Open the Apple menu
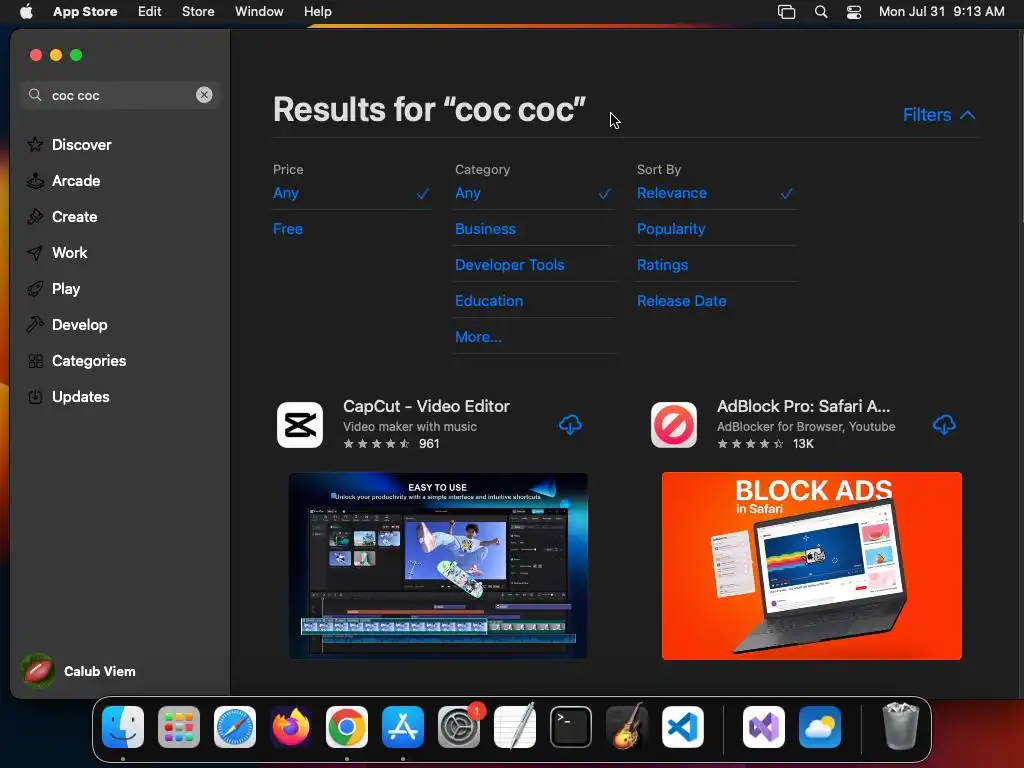 coord(26,11)
